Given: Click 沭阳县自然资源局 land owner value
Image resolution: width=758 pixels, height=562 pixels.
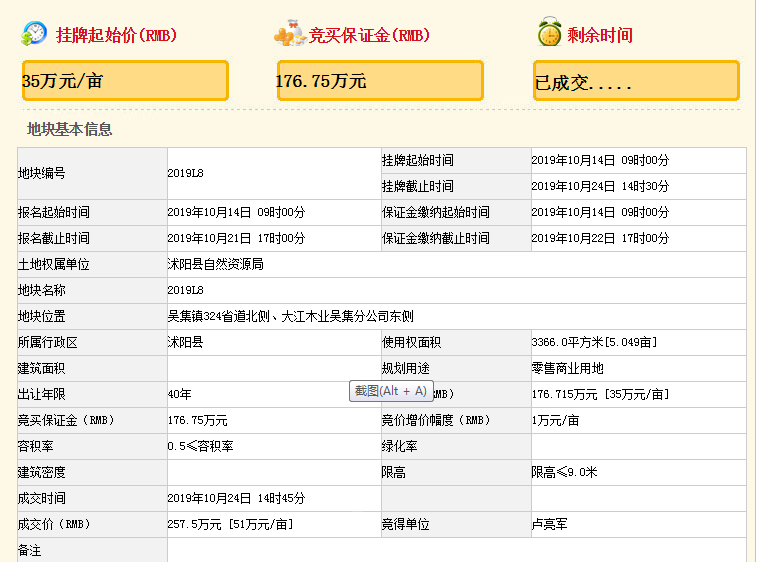Looking at the screenshot, I should tap(216, 265).
